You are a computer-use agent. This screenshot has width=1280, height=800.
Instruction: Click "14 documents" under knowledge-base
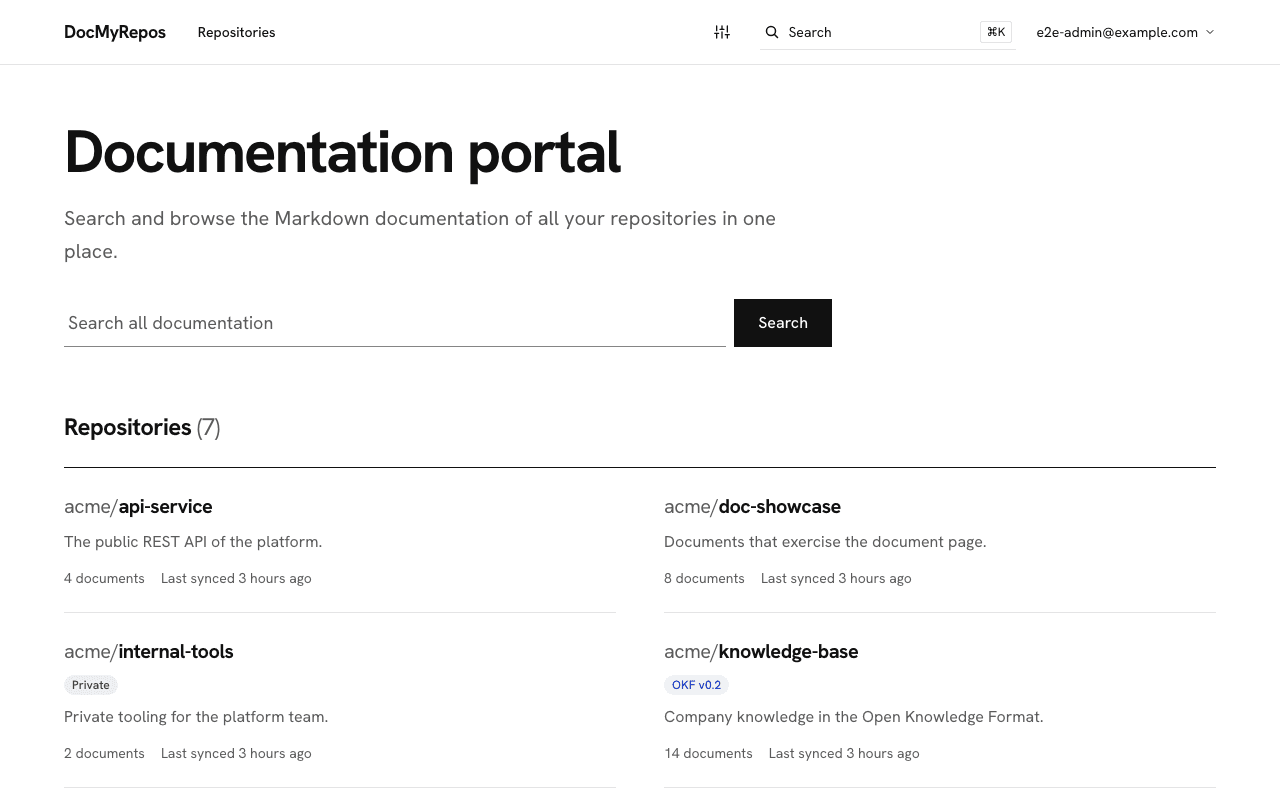tap(708, 753)
